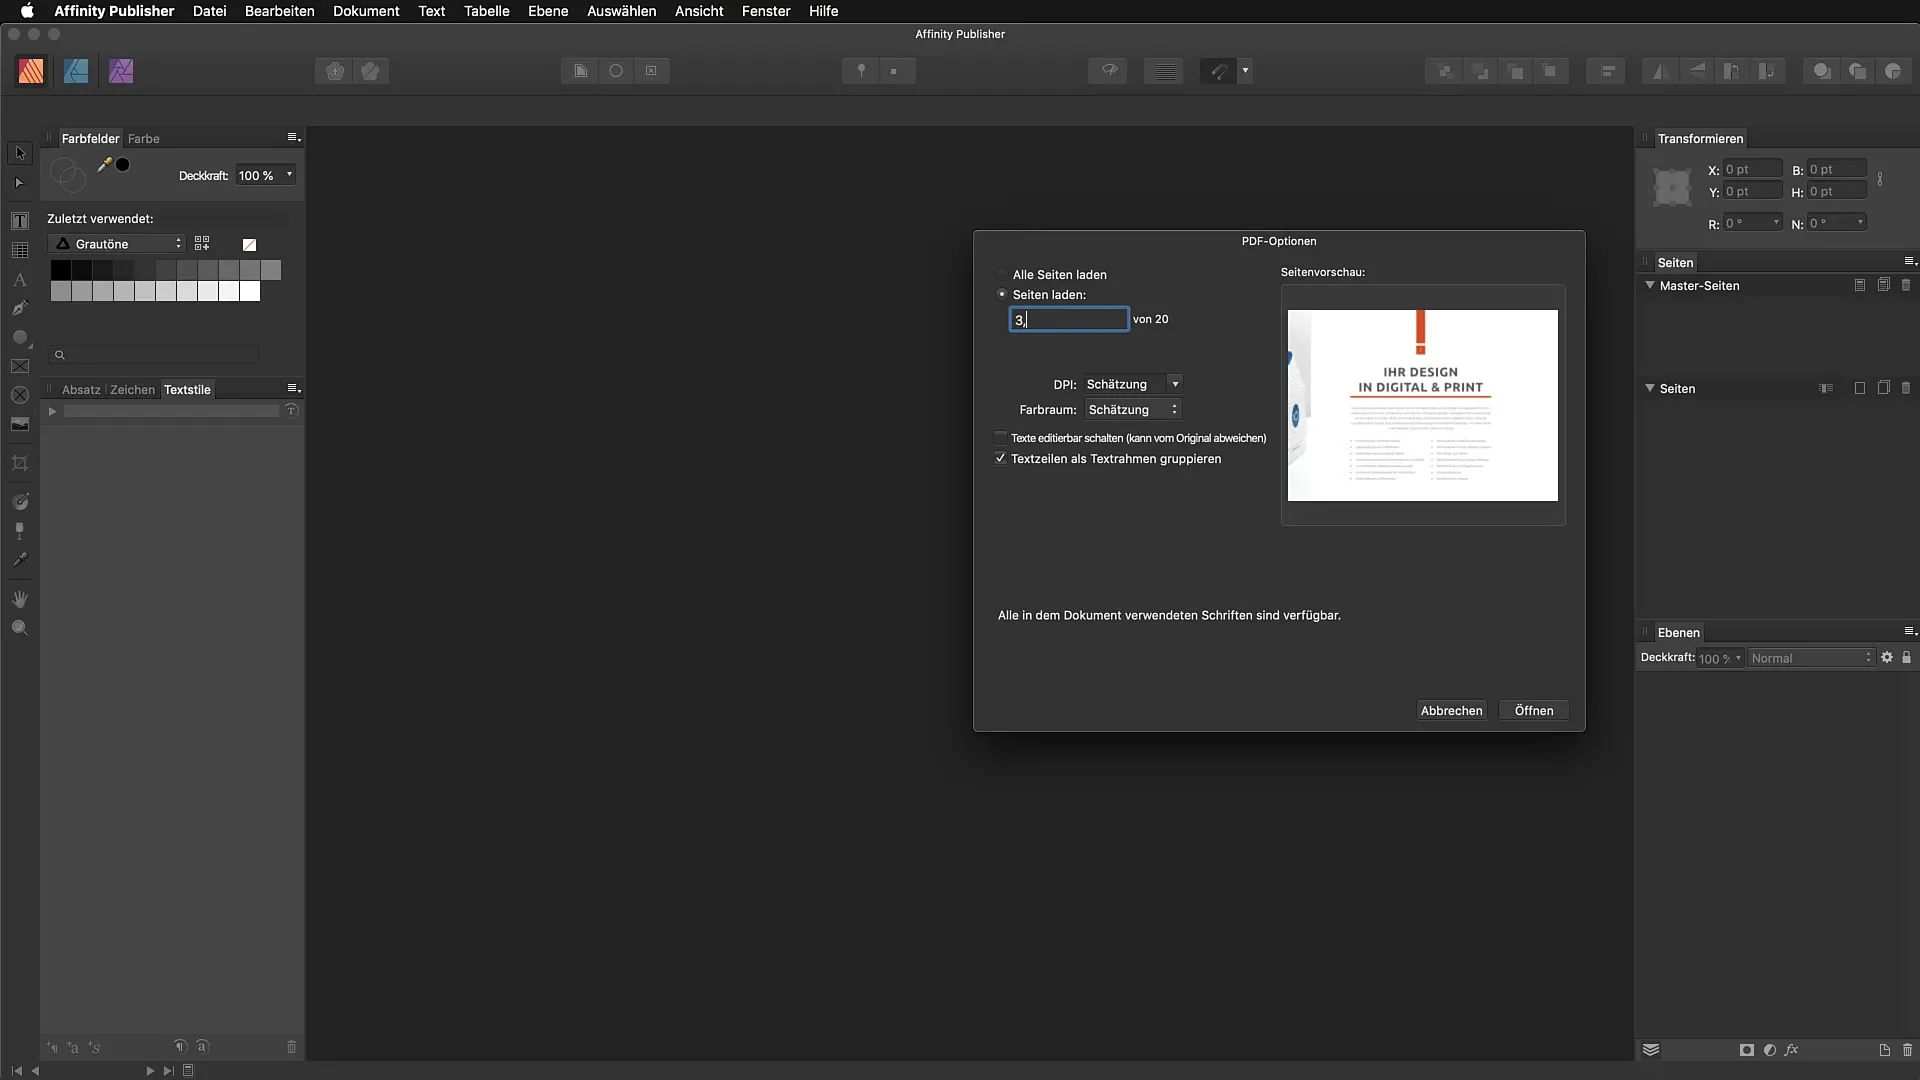Click the add layer icon
Image resolution: width=1920 pixels, height=1080 pixels.
tap(1884, 1049)
